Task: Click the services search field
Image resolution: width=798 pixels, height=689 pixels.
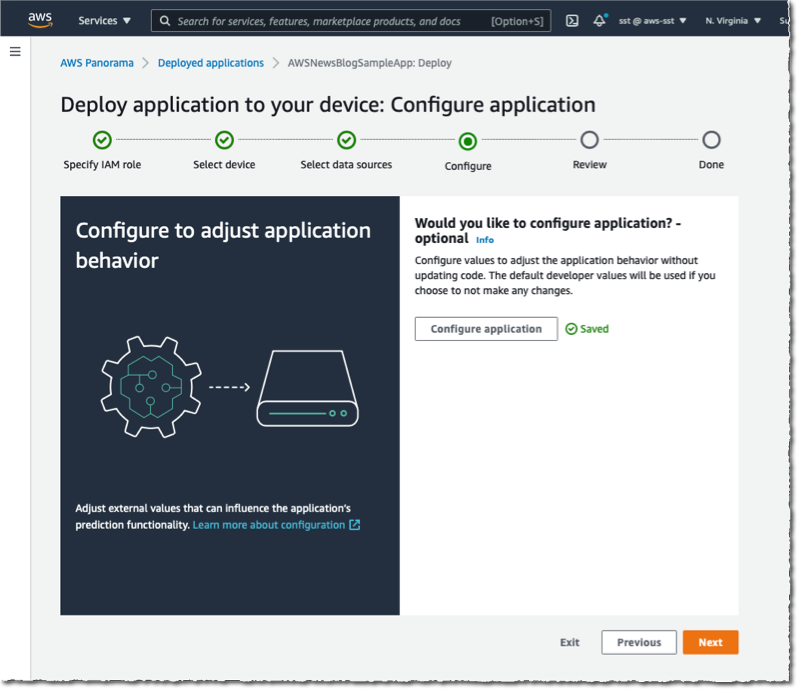Action: point(351,21)
